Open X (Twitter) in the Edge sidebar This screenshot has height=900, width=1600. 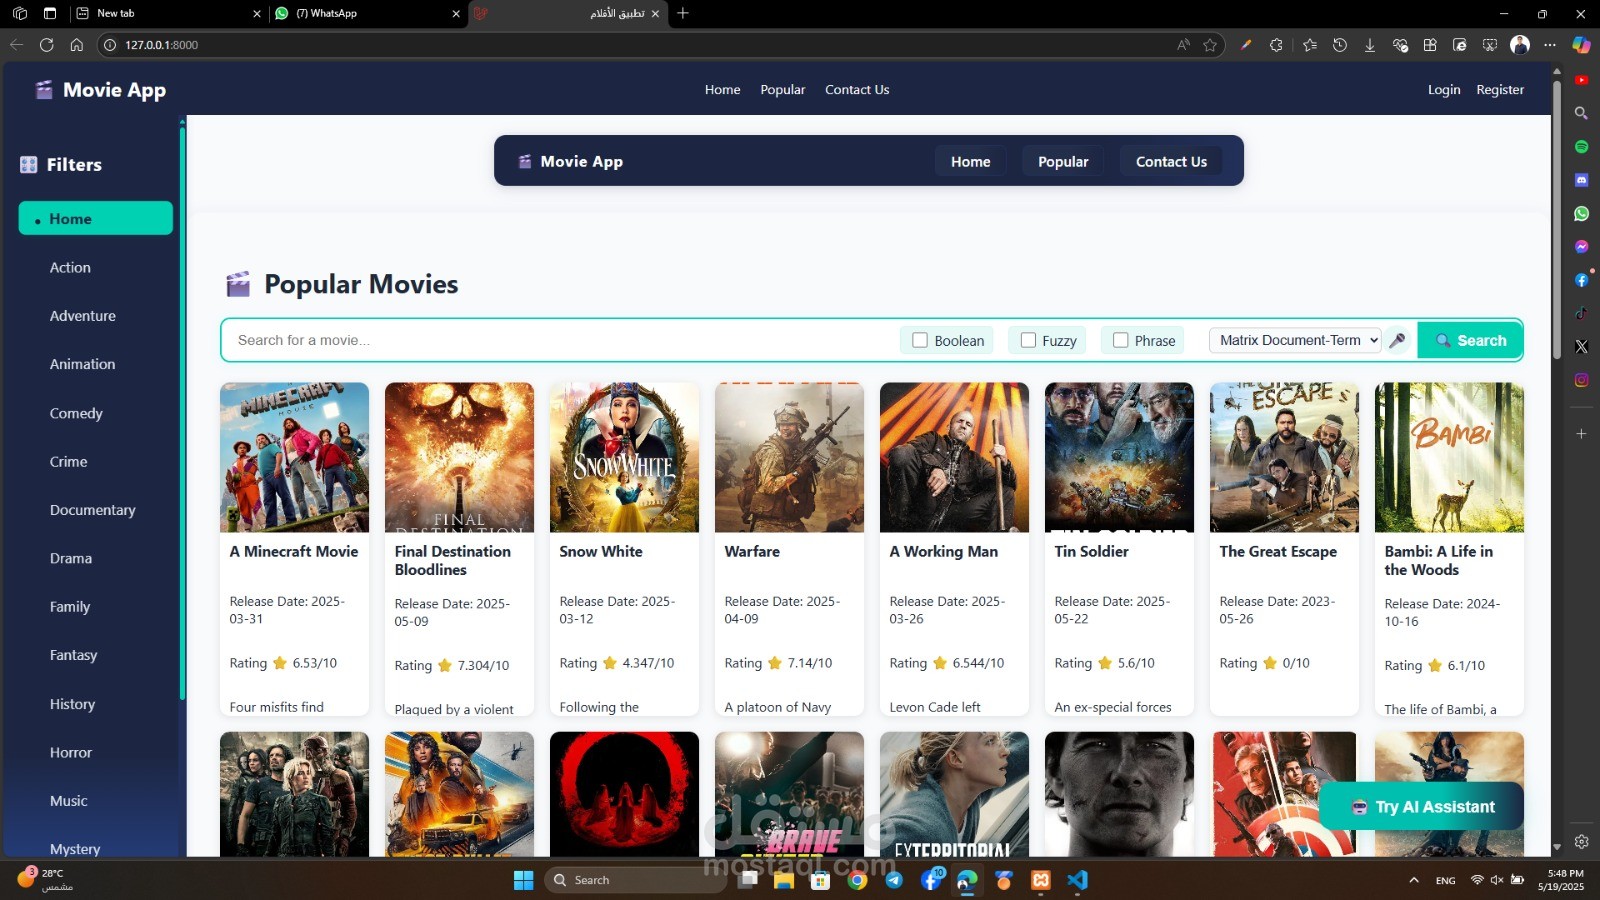pyautogui.click(x=1581, y=347)
